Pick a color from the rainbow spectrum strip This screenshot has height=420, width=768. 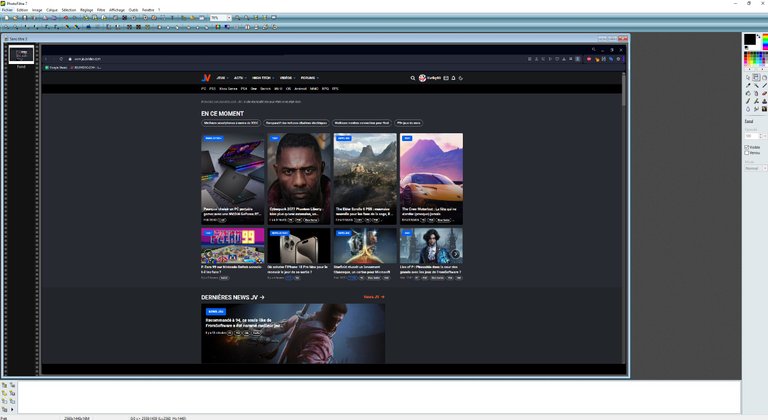(765, 42)
